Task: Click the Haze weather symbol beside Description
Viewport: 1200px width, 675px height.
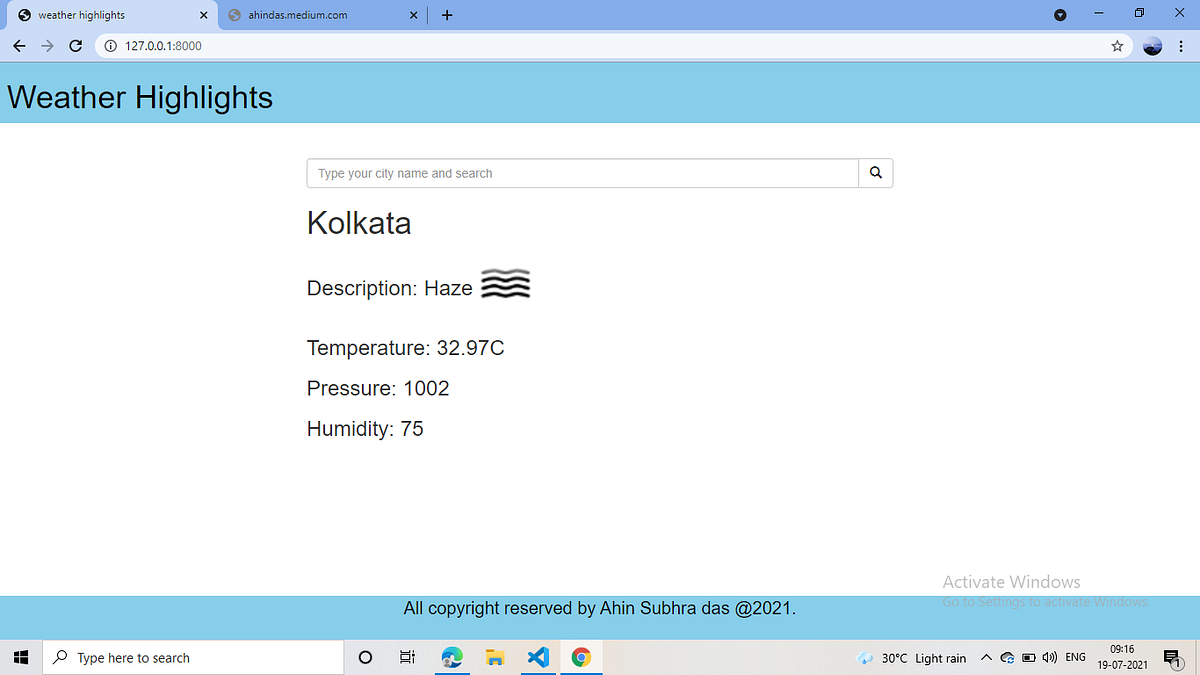Action: pos(505,284)
